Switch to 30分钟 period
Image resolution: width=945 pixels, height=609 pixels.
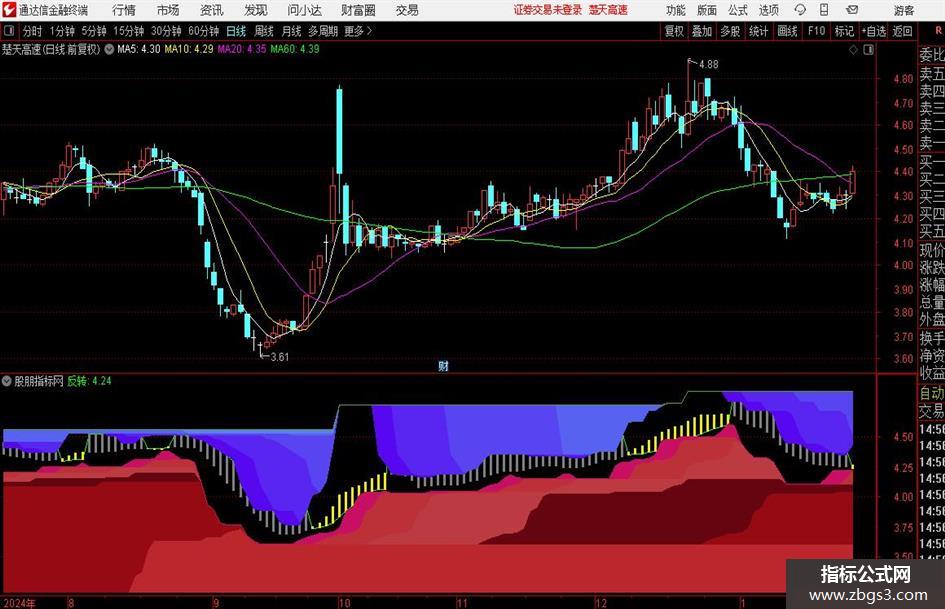166,31
